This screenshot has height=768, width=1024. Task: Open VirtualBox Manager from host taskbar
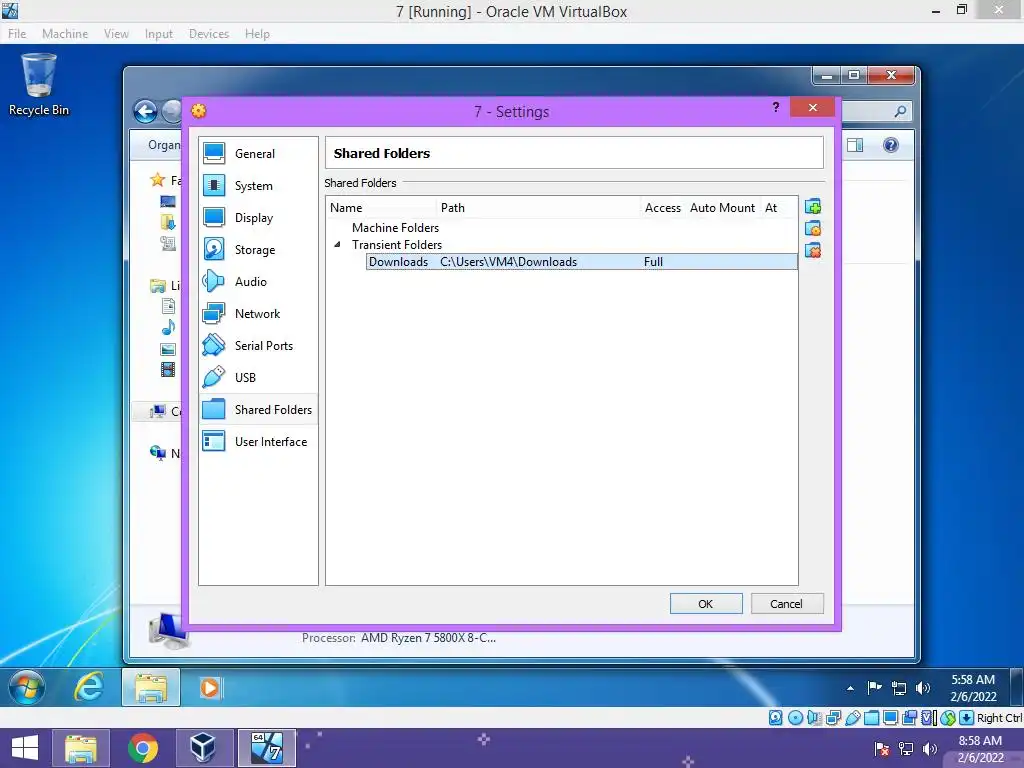(x=202, y=748)
